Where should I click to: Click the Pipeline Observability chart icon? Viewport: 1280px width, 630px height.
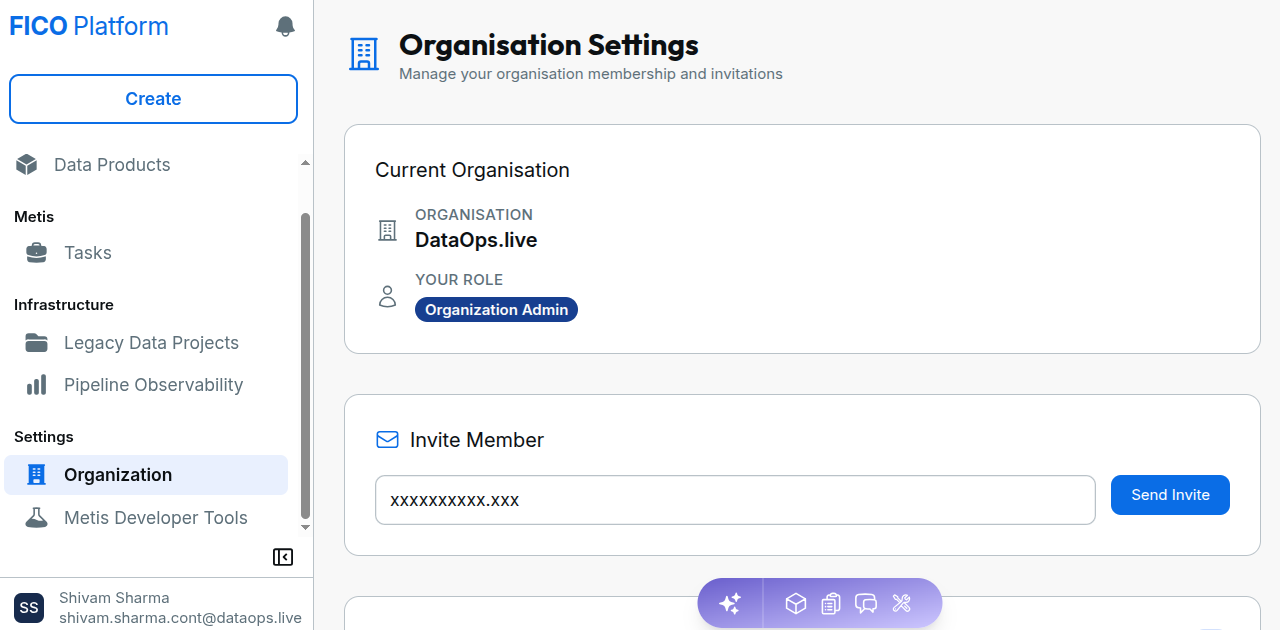coord(36,385)
